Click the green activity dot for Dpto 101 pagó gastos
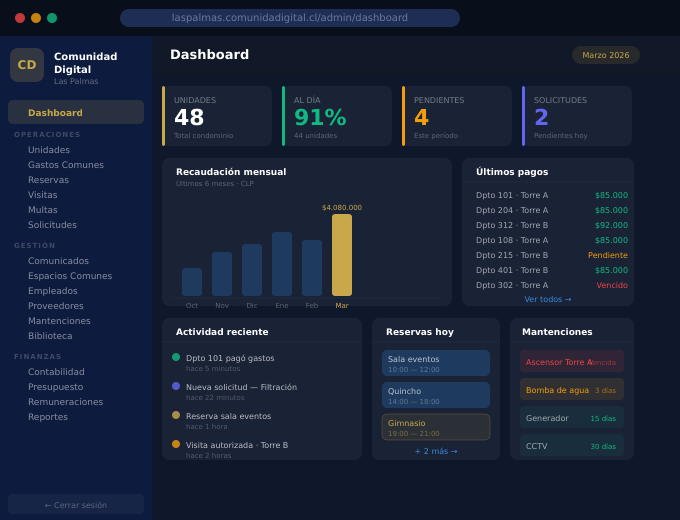Screen dimensions: 680x520 pyautogui.click(x=176, y=357)
